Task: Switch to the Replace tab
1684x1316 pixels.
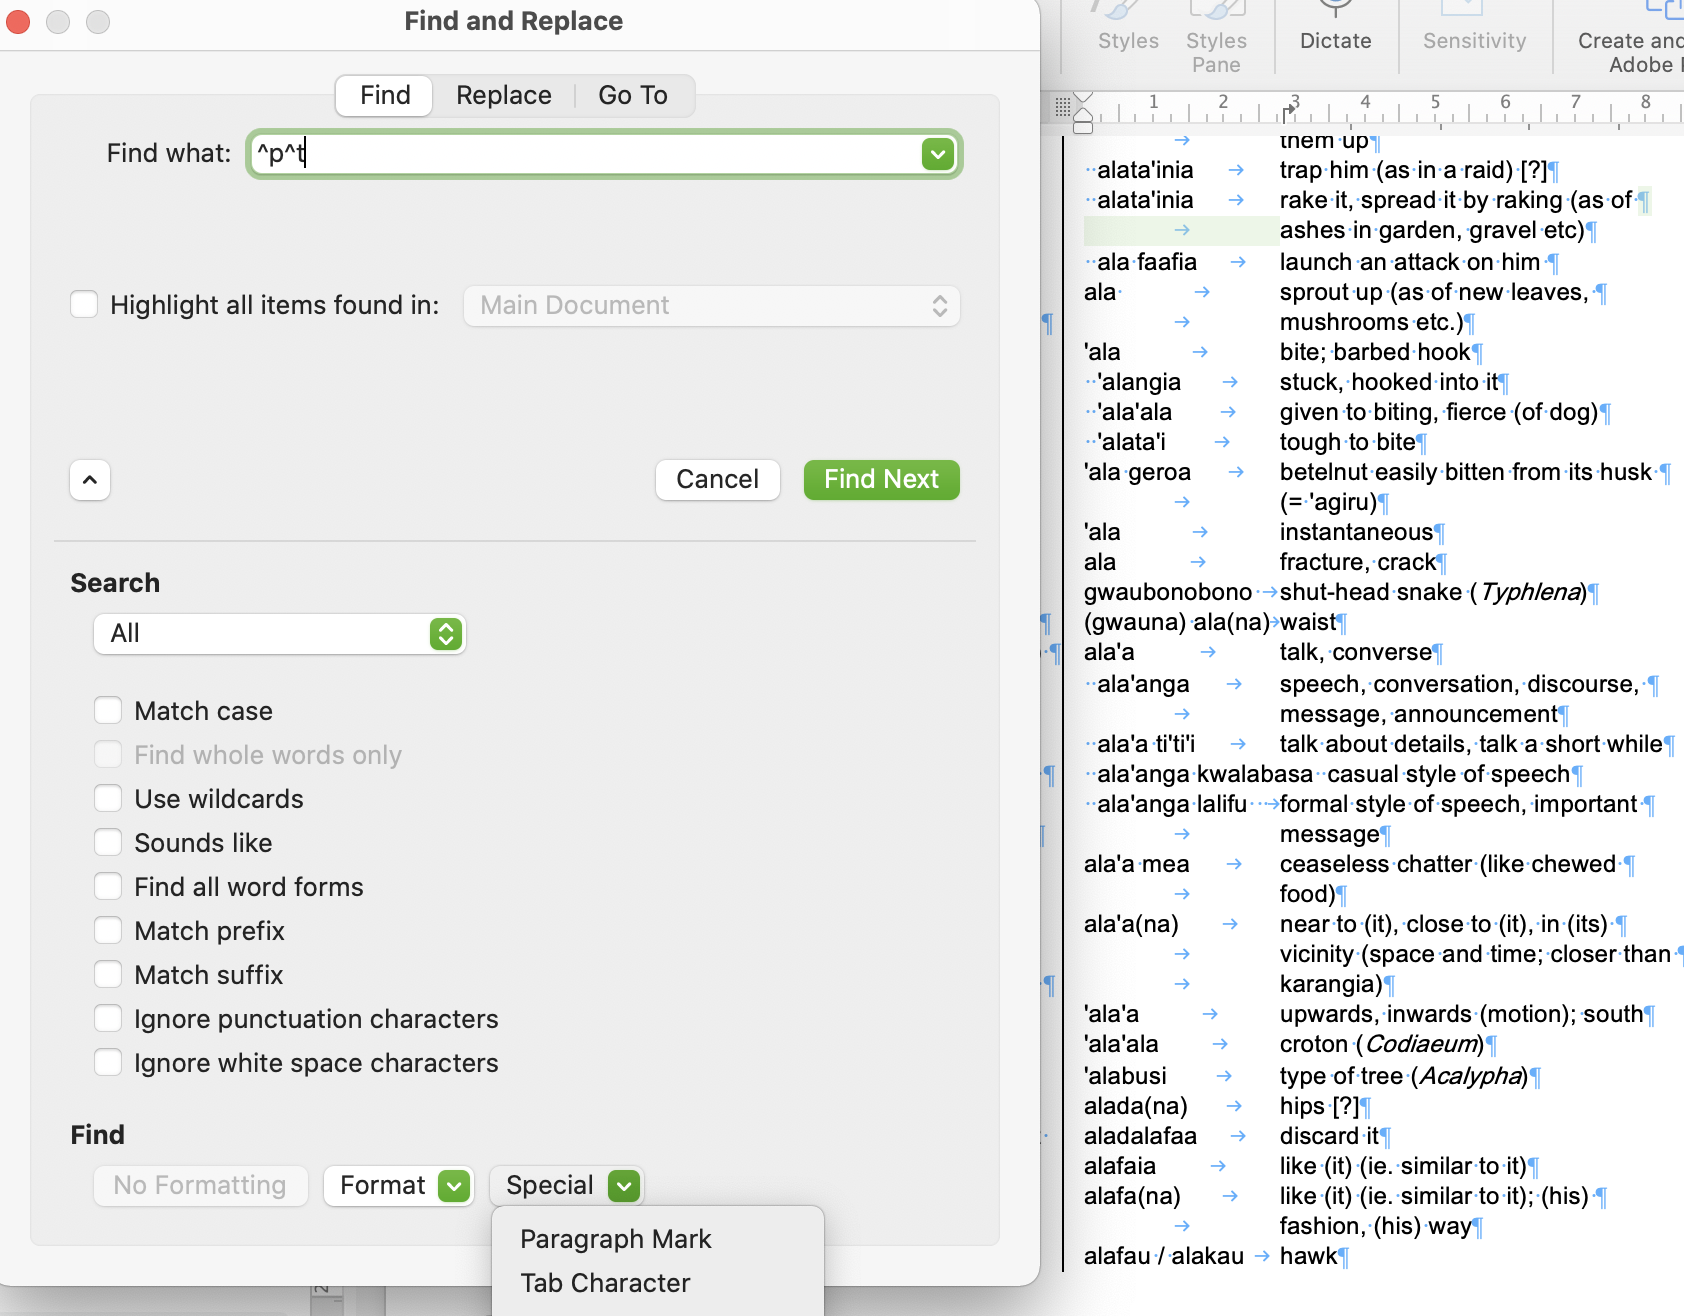Action: 503,95
